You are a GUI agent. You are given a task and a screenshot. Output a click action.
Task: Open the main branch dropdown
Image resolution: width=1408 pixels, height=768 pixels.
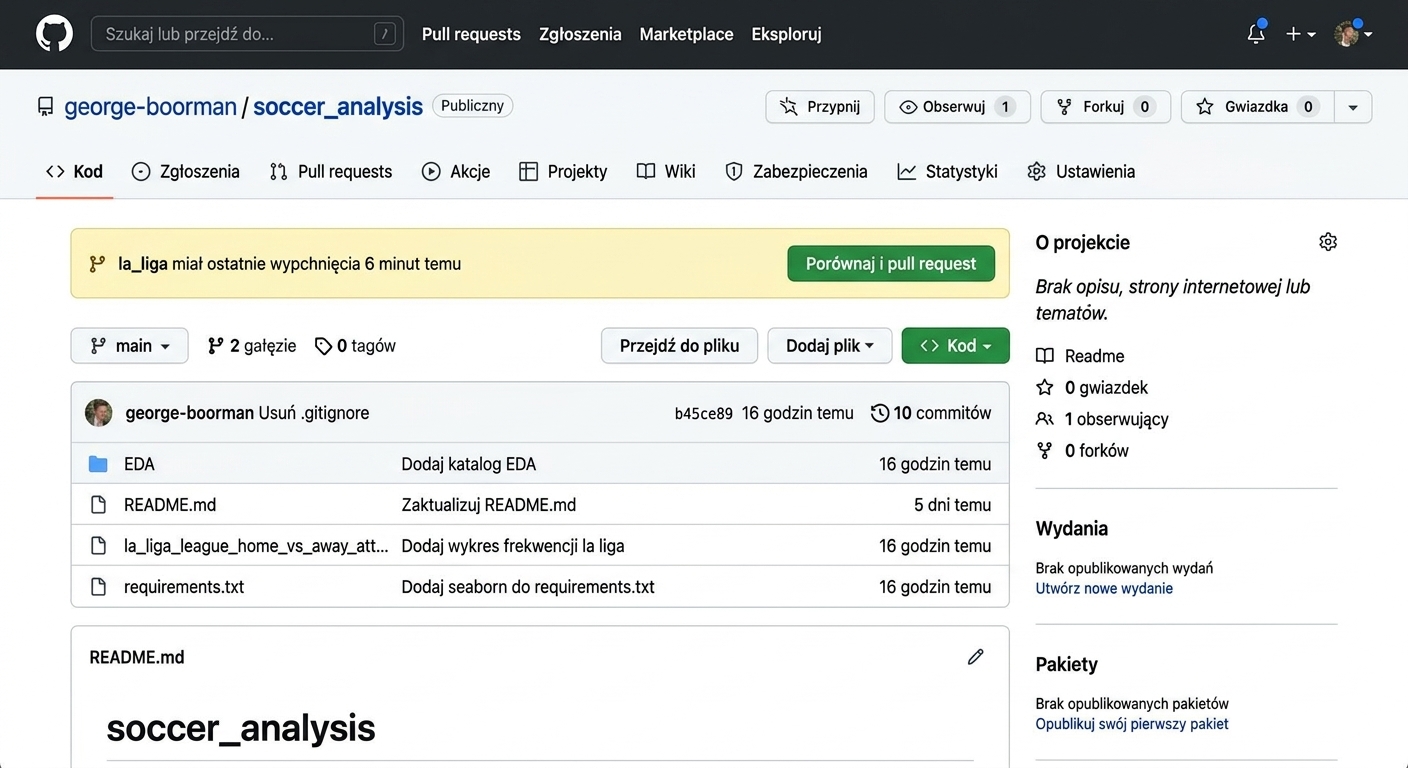click(x=129, y=346)
